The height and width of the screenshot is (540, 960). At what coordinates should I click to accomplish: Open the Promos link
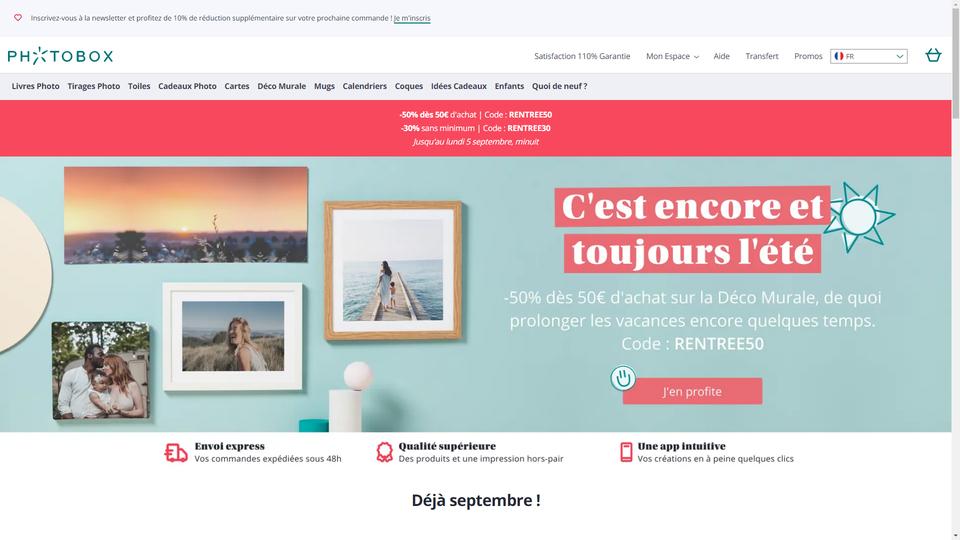[808, 56]
